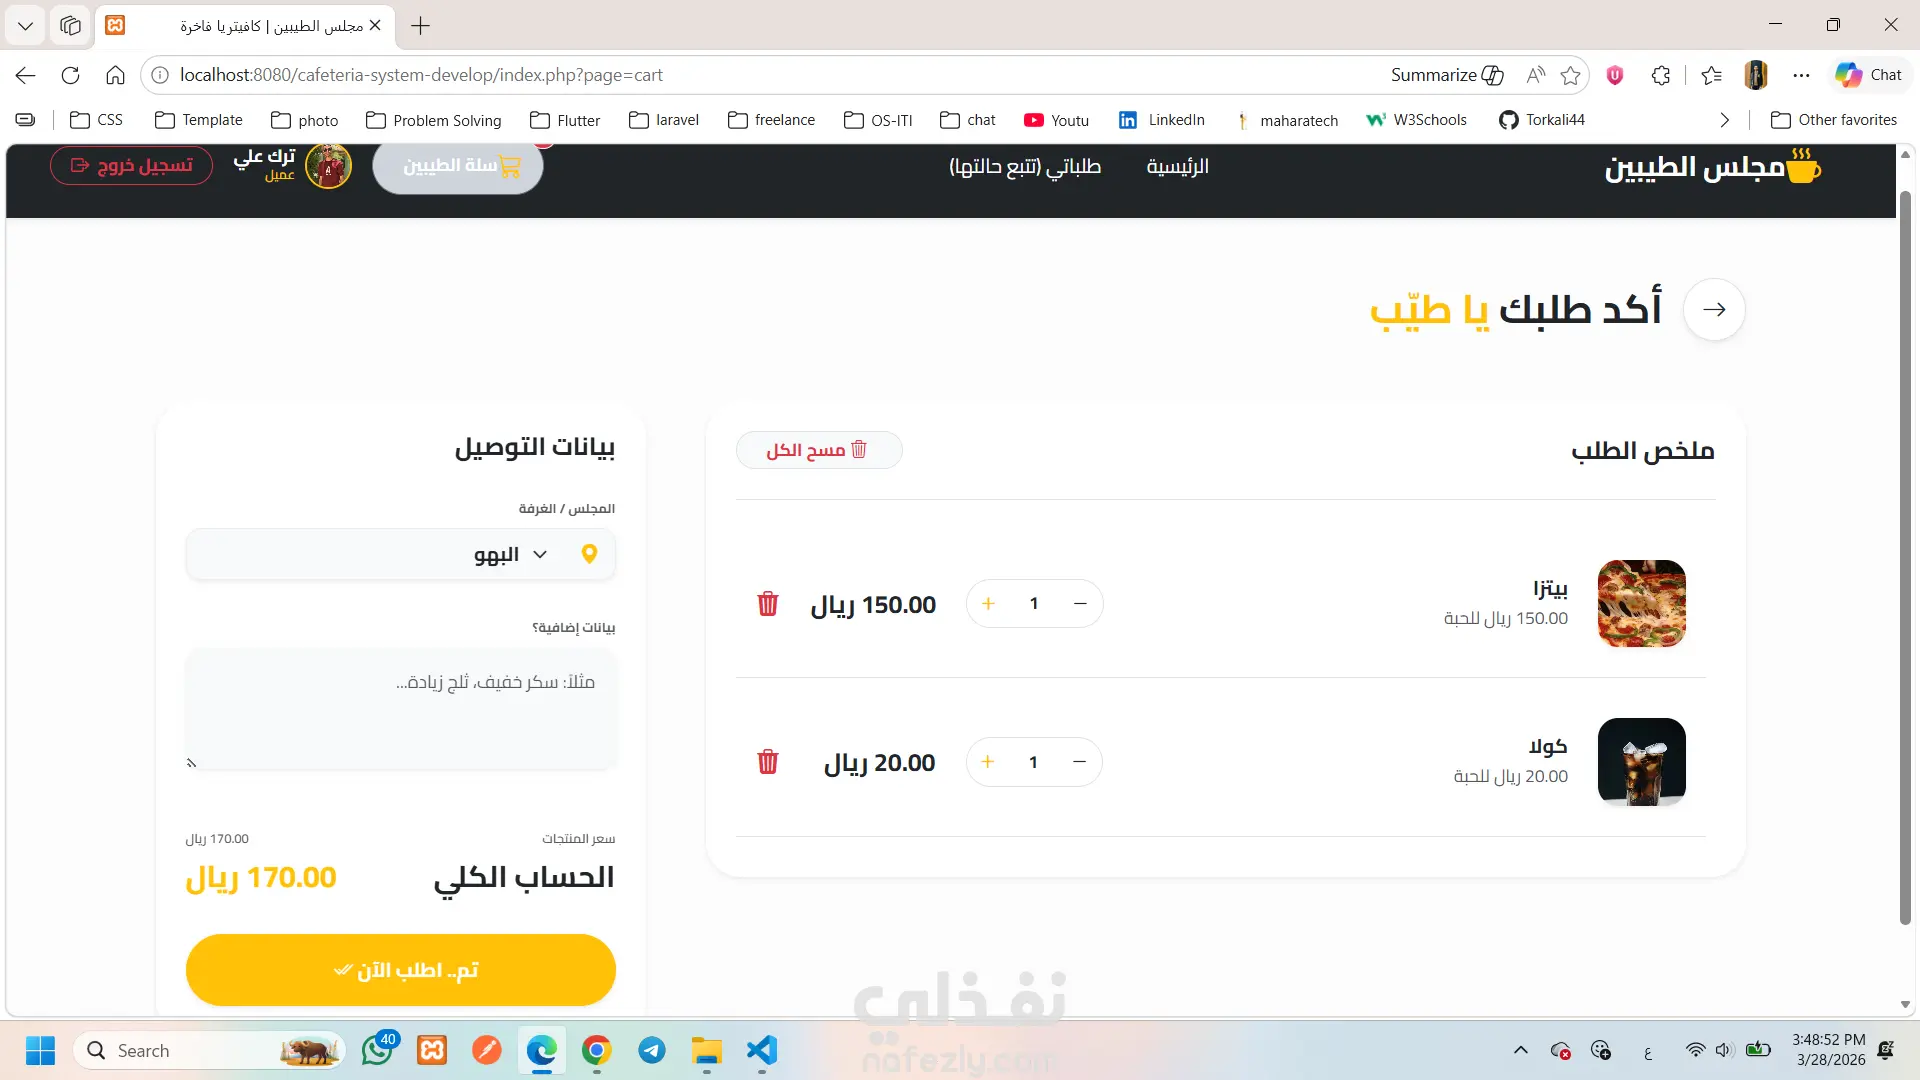Decrease cola quantity with minus icon
Image resolution: width=1920 pixels, height=1080 pixels.
coord(1080,762)
